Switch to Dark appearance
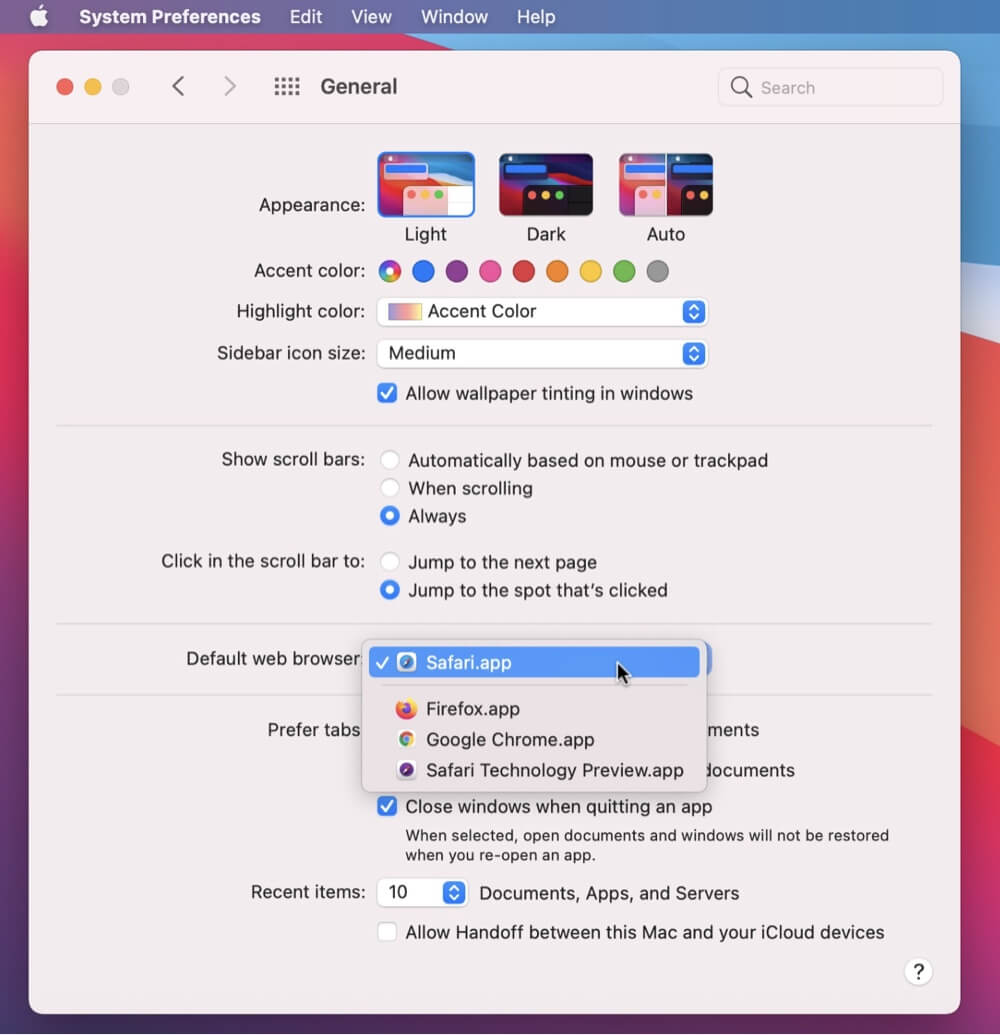The height and width of the screenshot is (1035, 1000). (546, 183)
